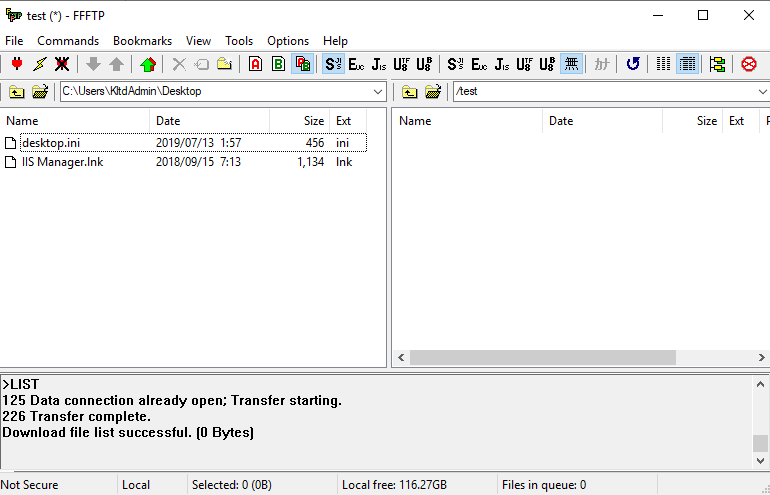
Task: Click the Create Folder icon in the toolbar
Action: point(224,64)
